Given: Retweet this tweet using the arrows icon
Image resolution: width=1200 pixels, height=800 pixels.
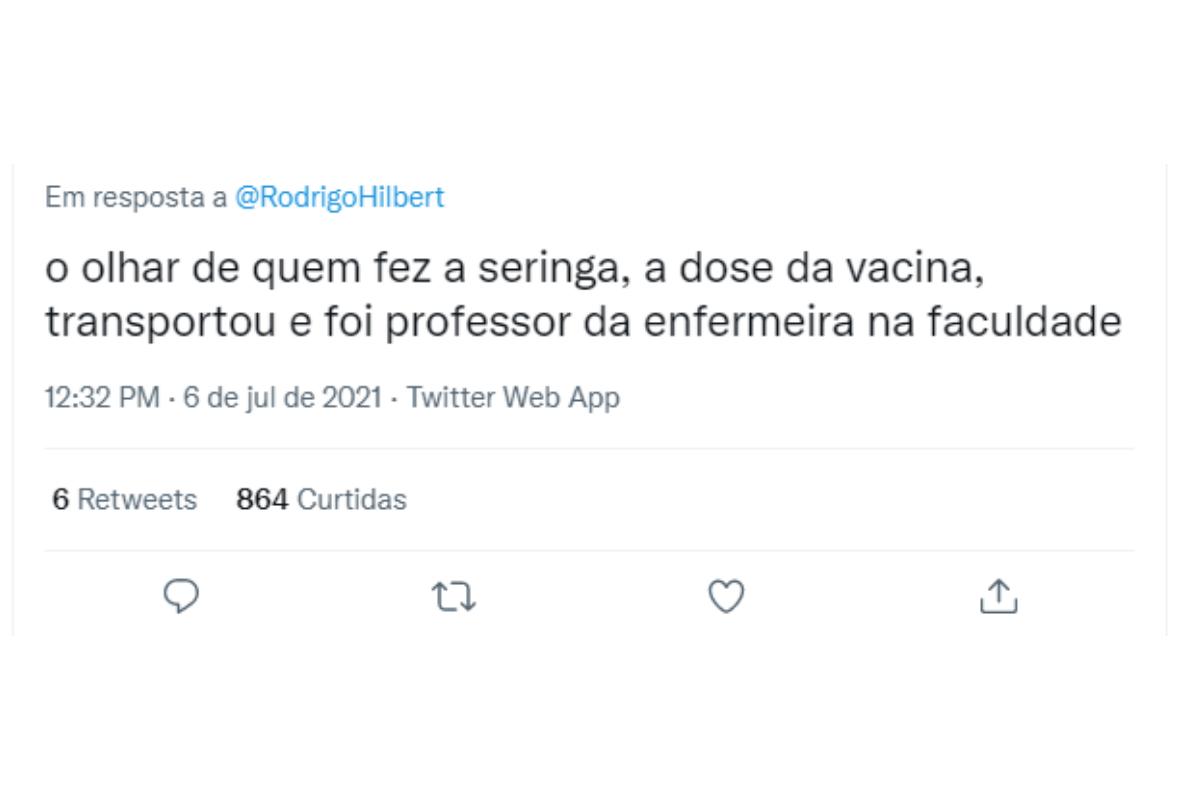Looking at the screenshot, I should (453, 597).
